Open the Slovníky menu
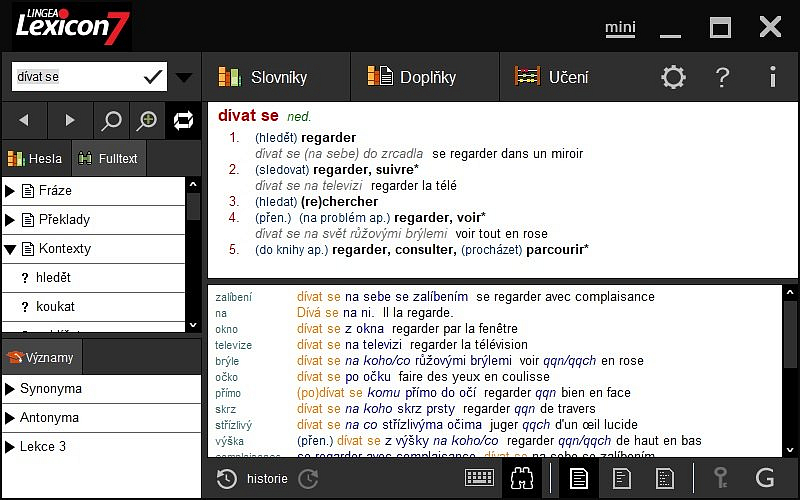 (265, 77)
